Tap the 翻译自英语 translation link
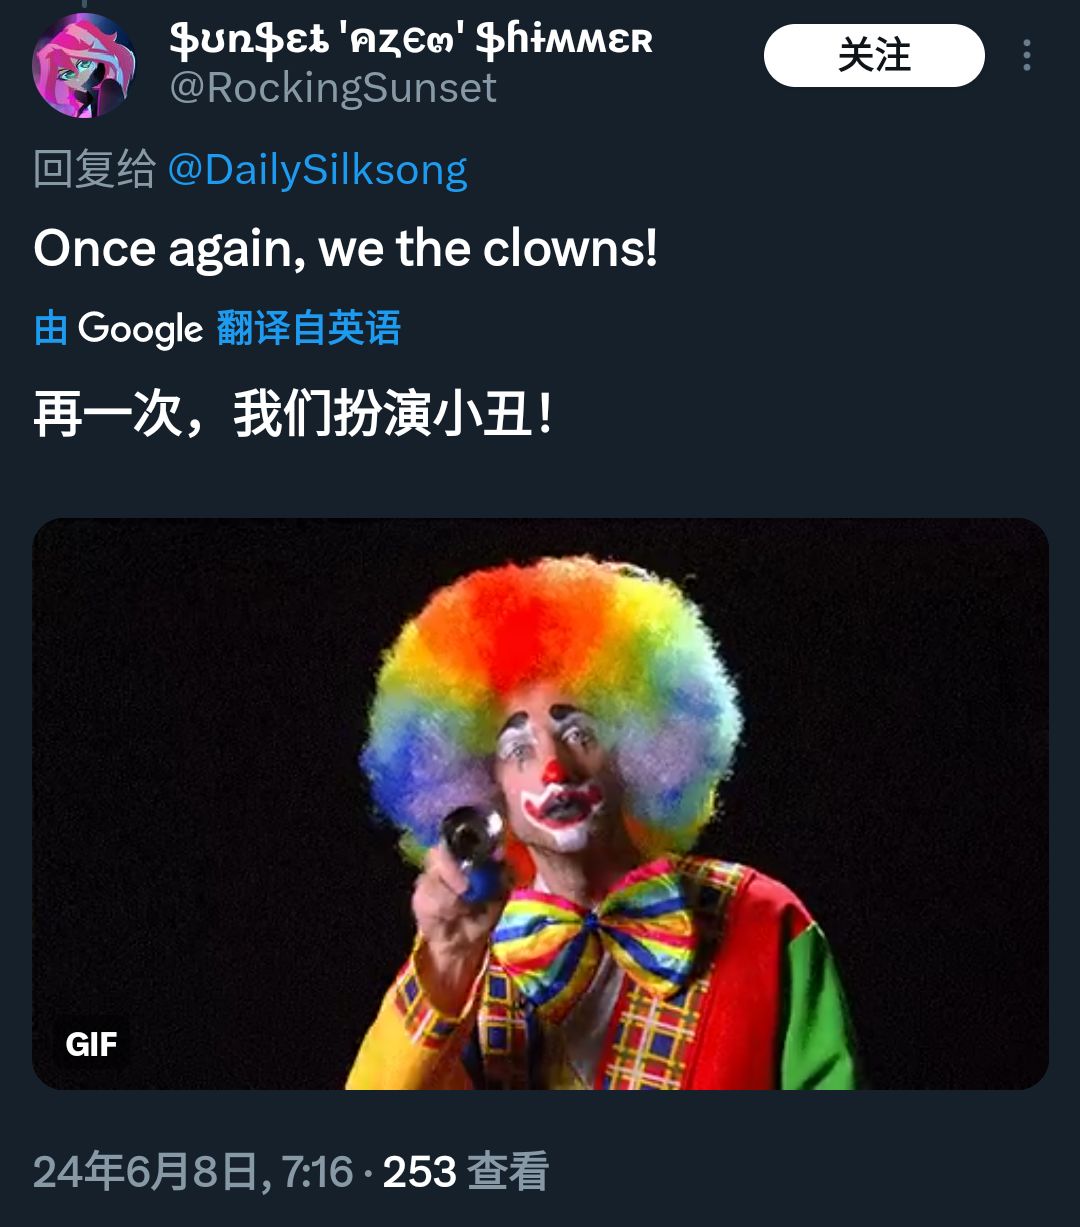Viewport: 1080px width, 1227px height. (x=308, y=328)
